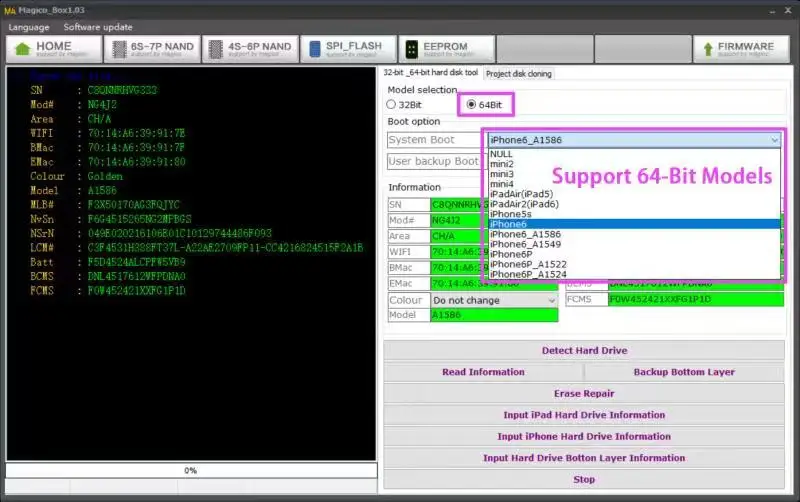Click the Stop button
Image resolution: width=800 pixels, height=502 pixels.
(x=584, y=480)
